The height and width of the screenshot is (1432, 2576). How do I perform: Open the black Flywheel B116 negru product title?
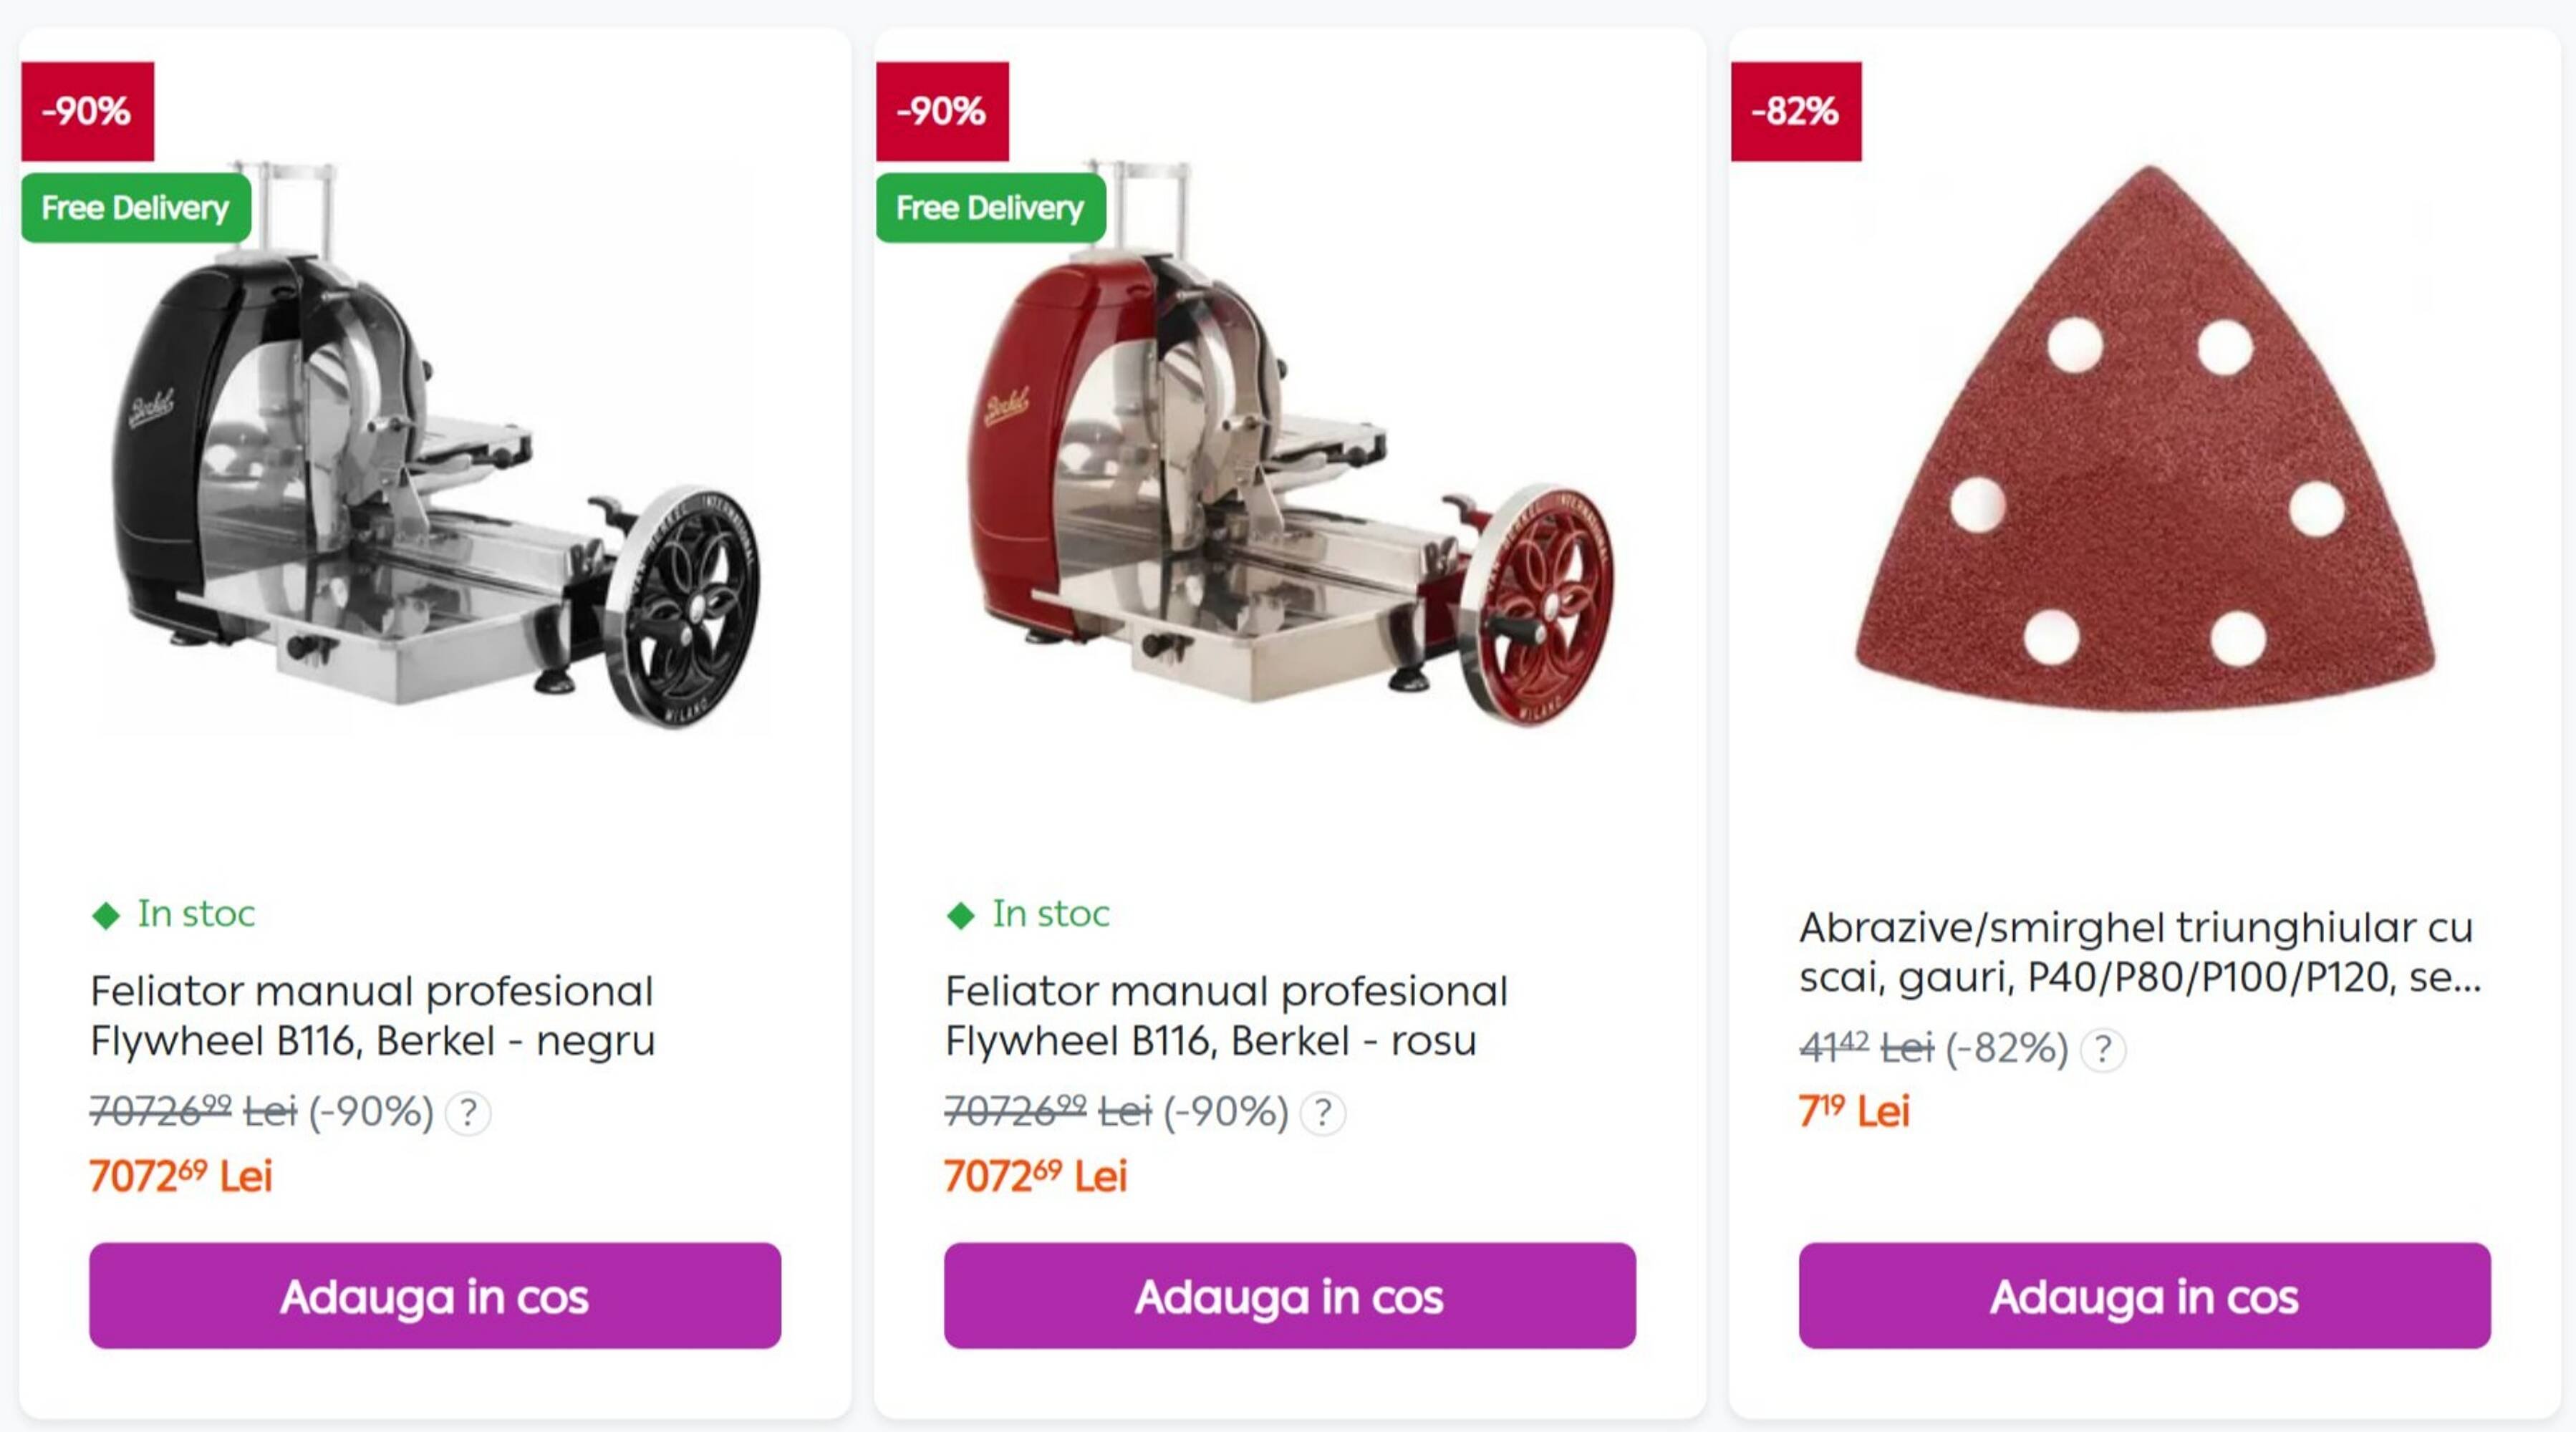pyautogui.click(x=373, y=1016)
